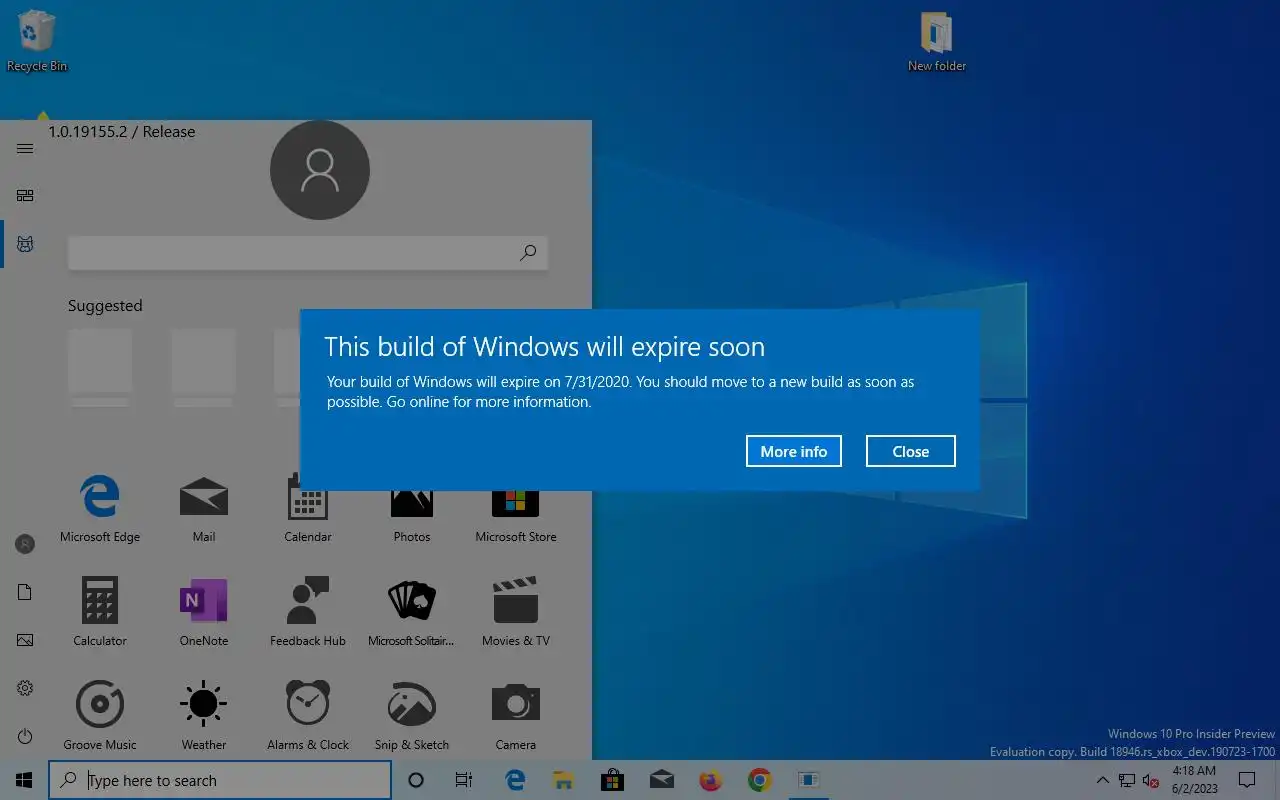Select the ninja cat icon in Start sidebar

pos(25,244)
